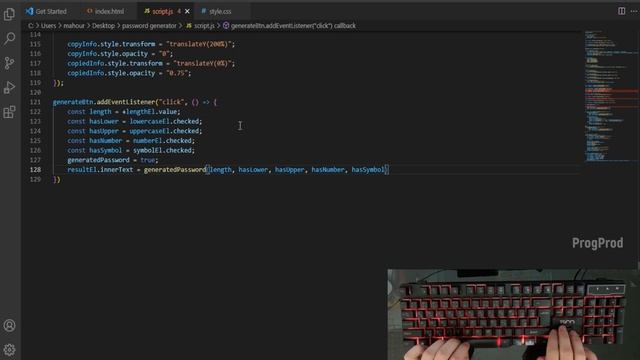Click the keyboard webcam overlay thumbnail

point(512,314)
